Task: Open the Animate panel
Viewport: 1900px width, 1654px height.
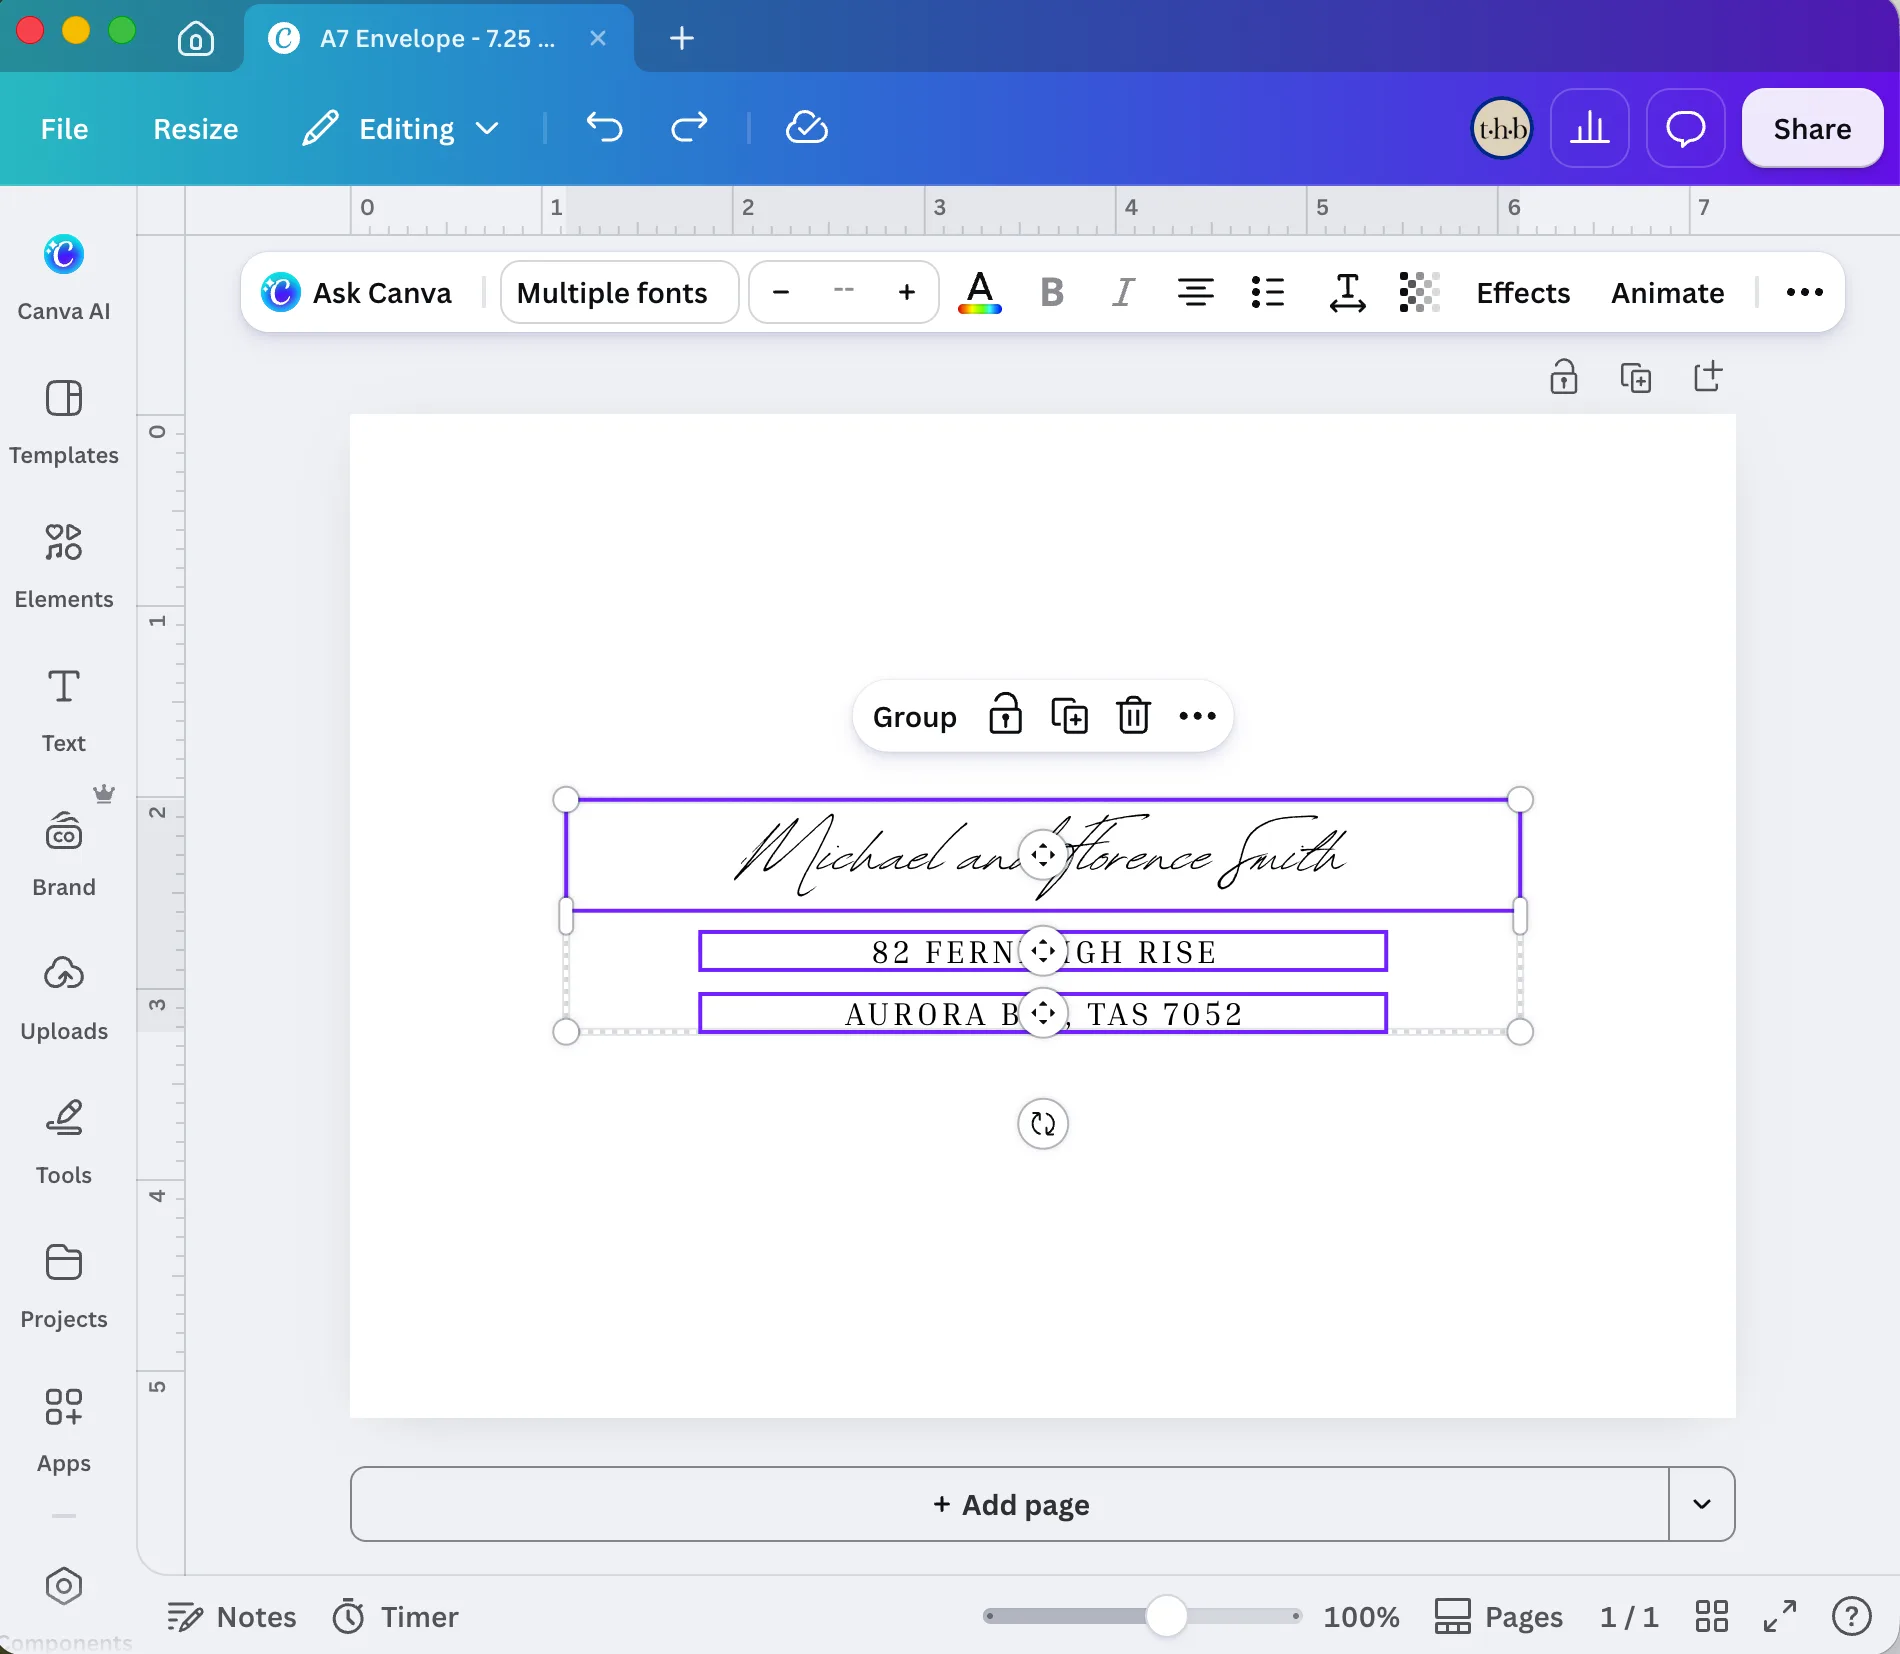Action: click(x=1668, y=293)
